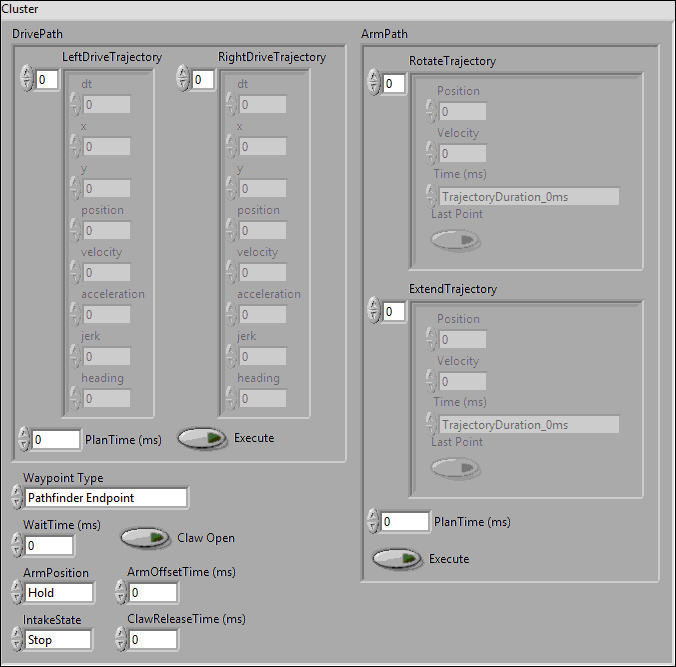The image size is (676, 667).
Task: Click LeftDriveTrajectory dt value field
Action: coord(106,104)
